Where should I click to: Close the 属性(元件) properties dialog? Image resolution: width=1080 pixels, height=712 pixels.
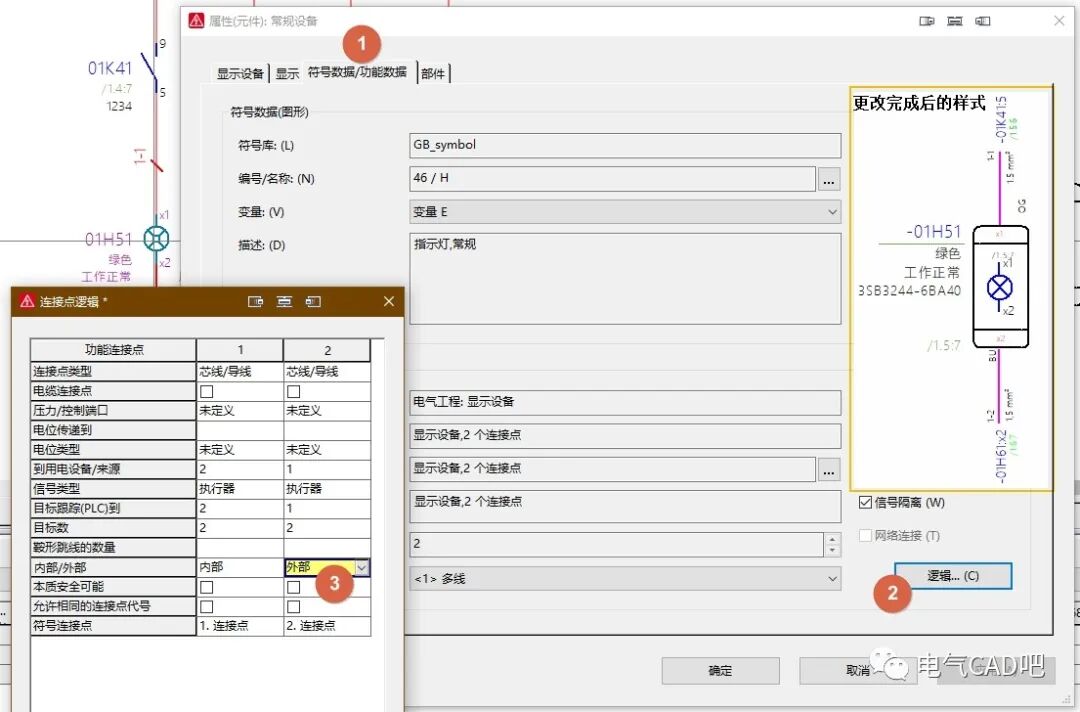[x=1059, y=21]
